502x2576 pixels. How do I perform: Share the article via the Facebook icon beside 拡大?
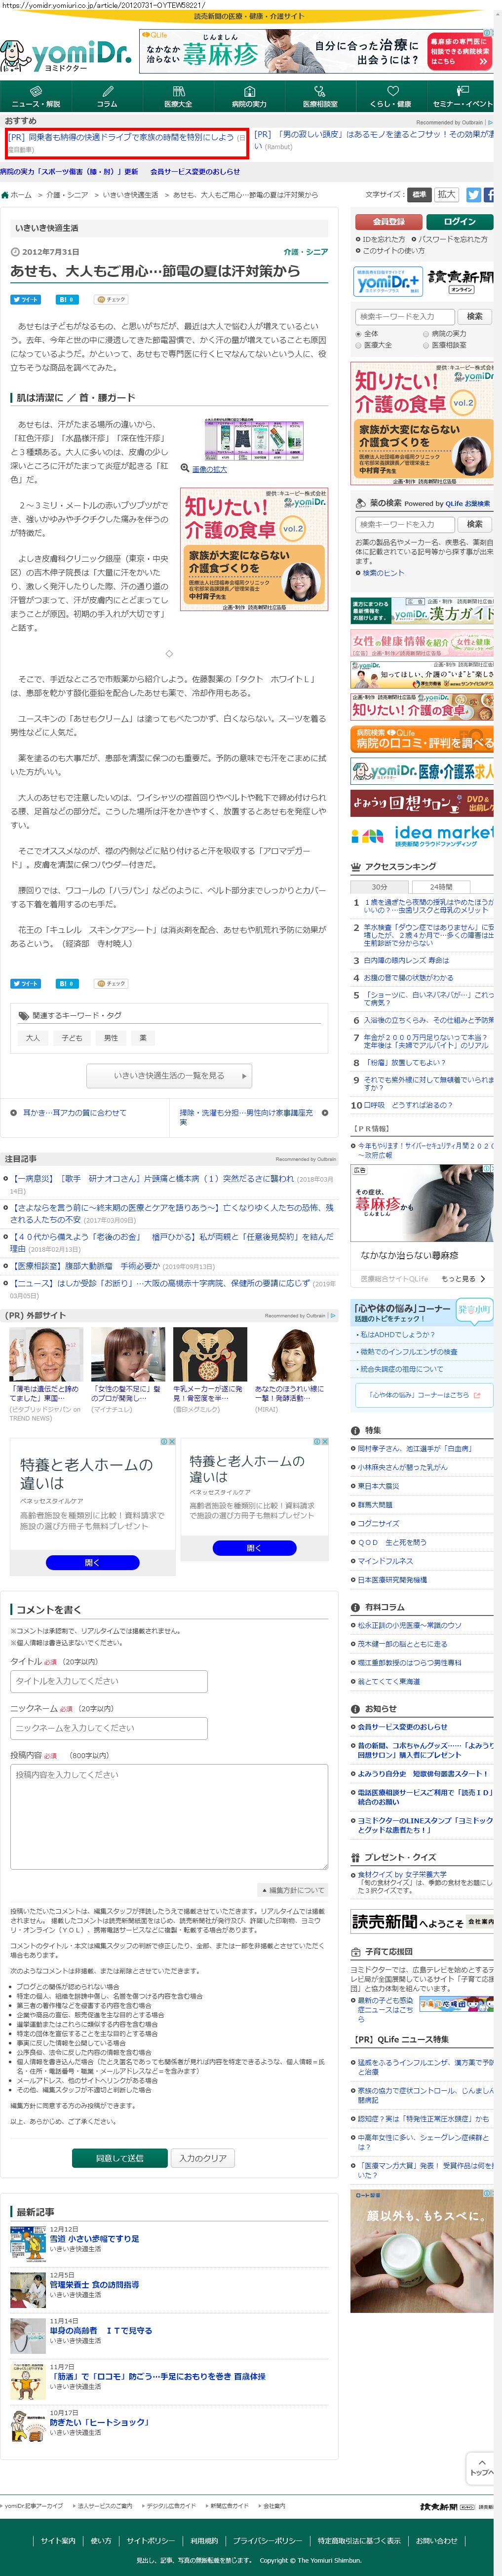click(490, 195)
